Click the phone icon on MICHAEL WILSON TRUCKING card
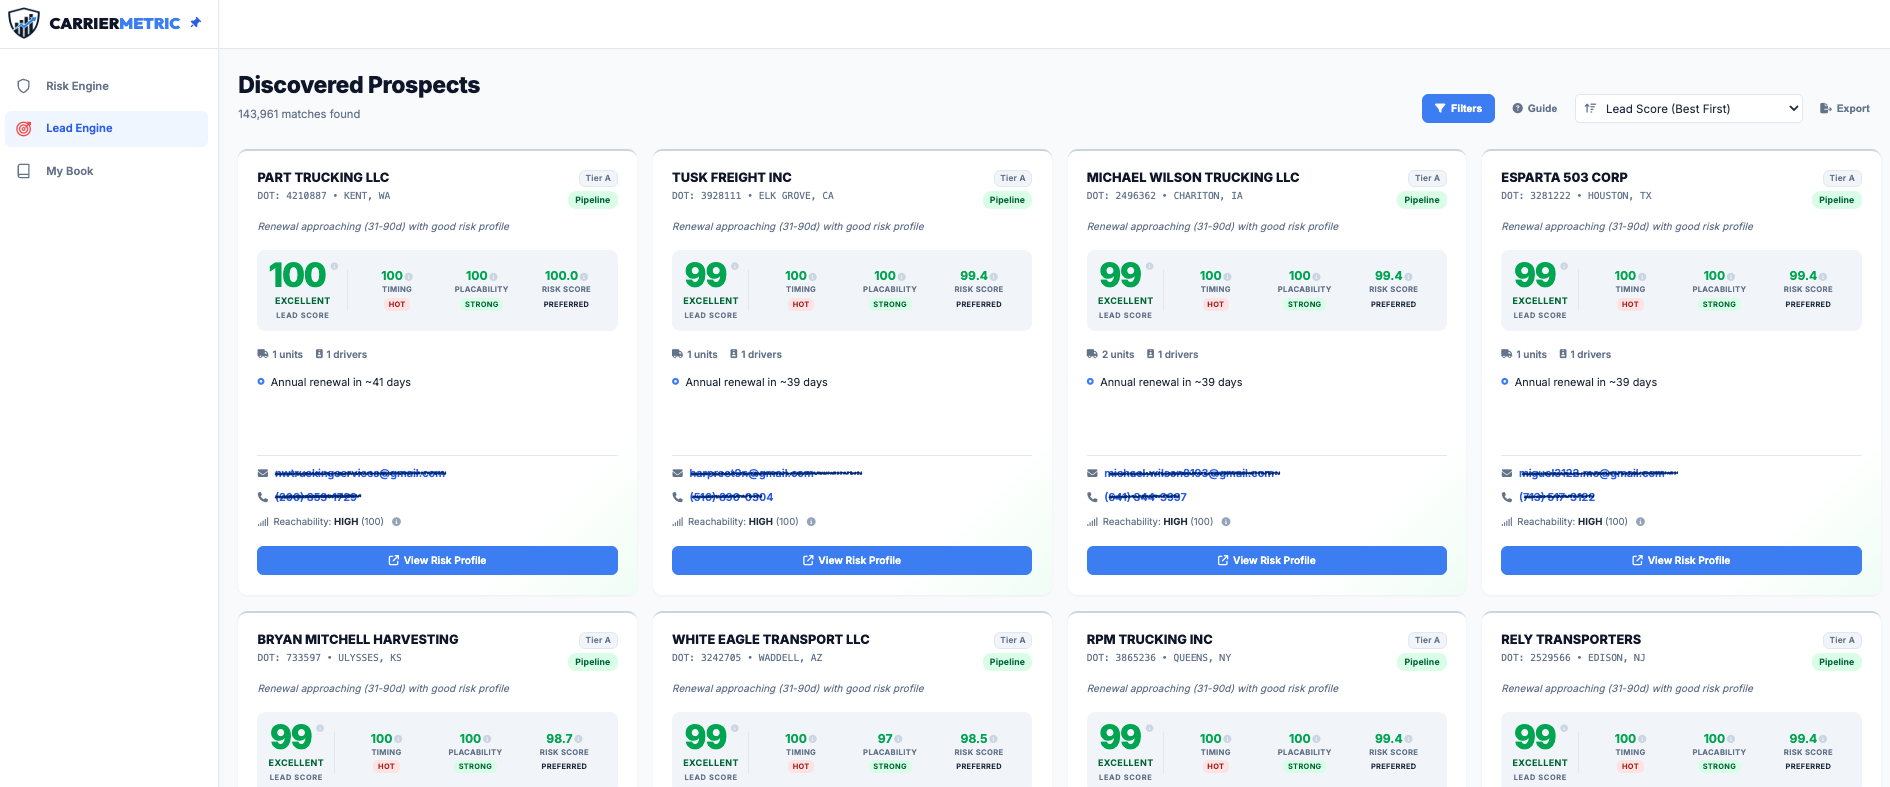This screenshot has width=1890, height=787. (1093, 496)
